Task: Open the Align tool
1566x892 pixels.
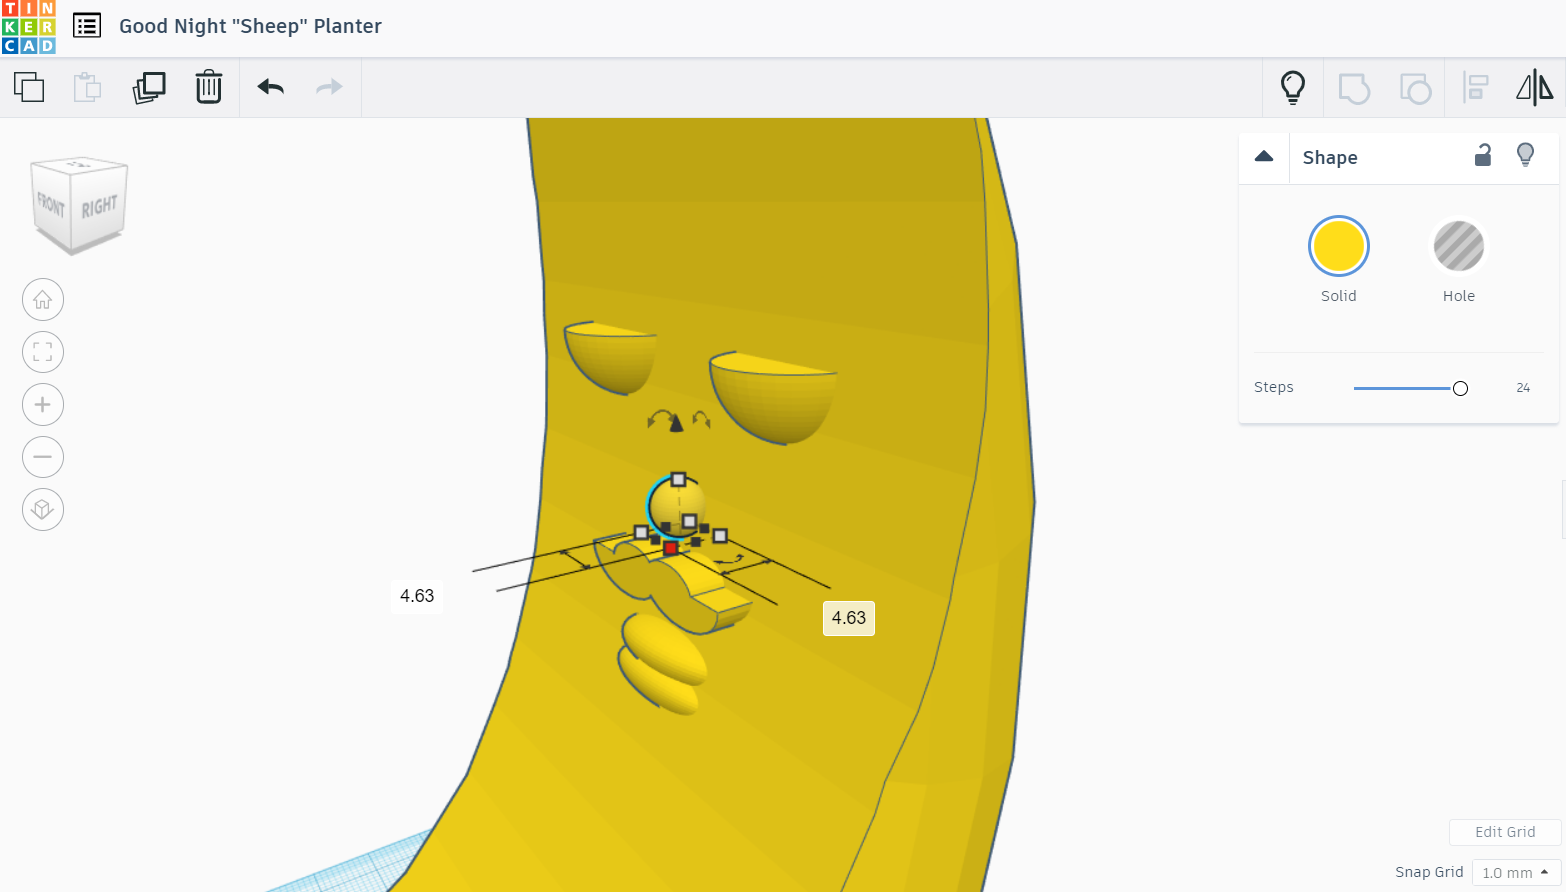Action: (x=1476, y=88)
